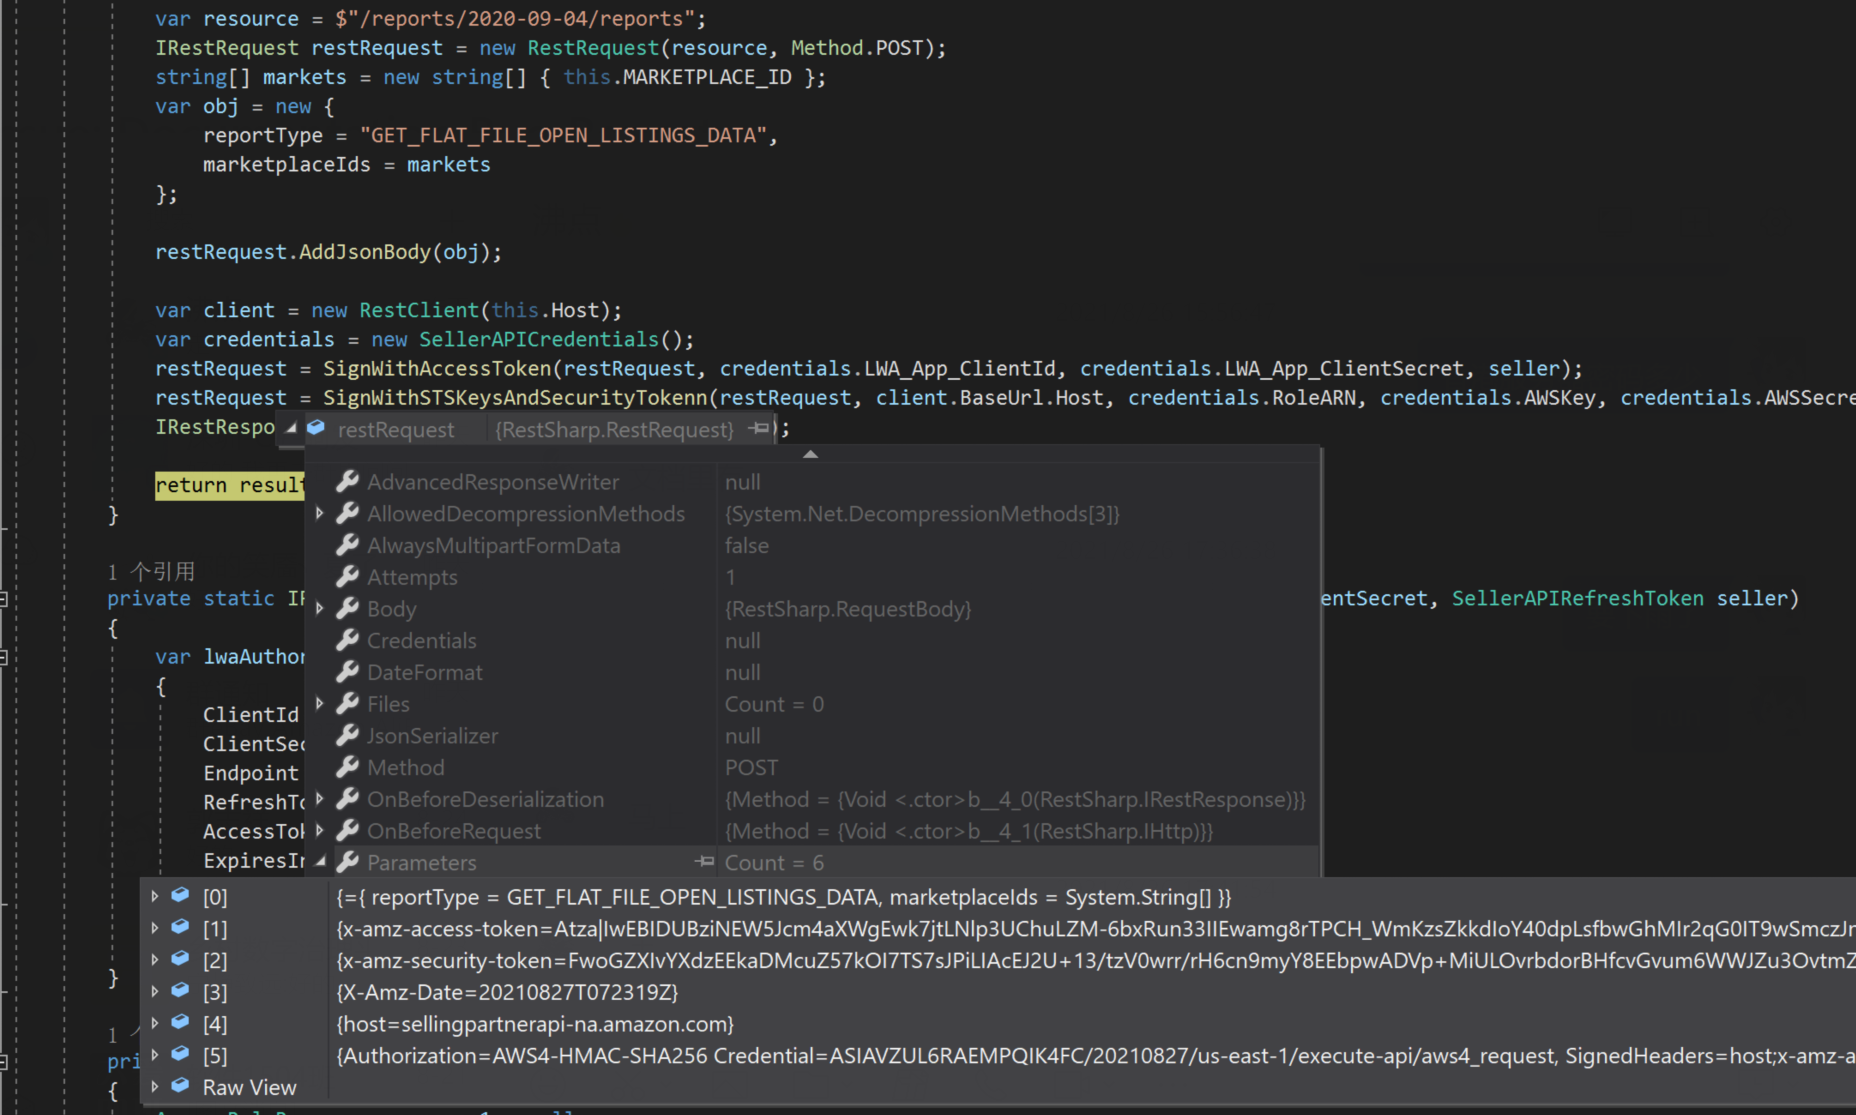Expand AllowedDecompressionMethods property

(319, 513)
